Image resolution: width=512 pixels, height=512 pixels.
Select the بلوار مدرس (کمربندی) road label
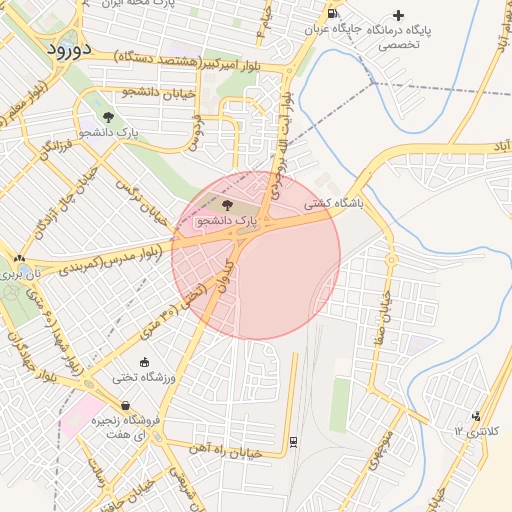(111, 261)
